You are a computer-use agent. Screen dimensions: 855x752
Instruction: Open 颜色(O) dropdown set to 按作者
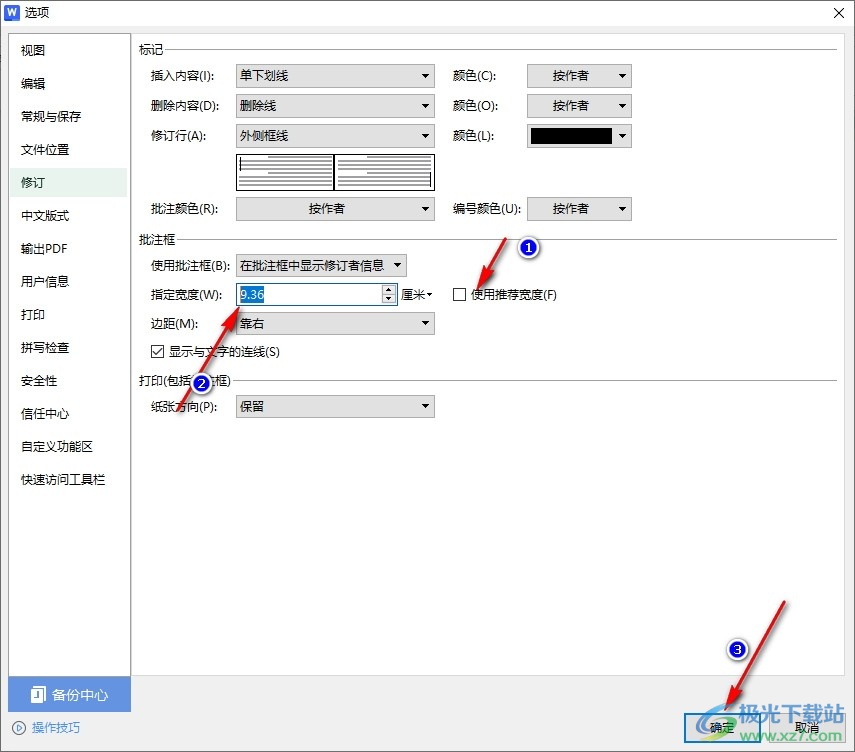click(x=579, y=106)
